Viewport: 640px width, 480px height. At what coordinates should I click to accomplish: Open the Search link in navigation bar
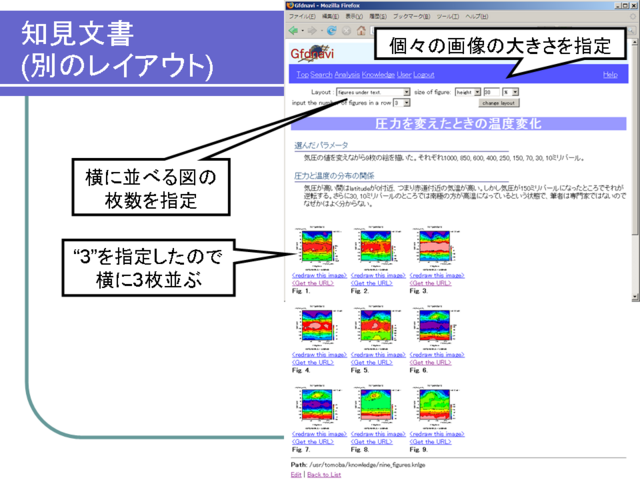(x=321, y=74)
